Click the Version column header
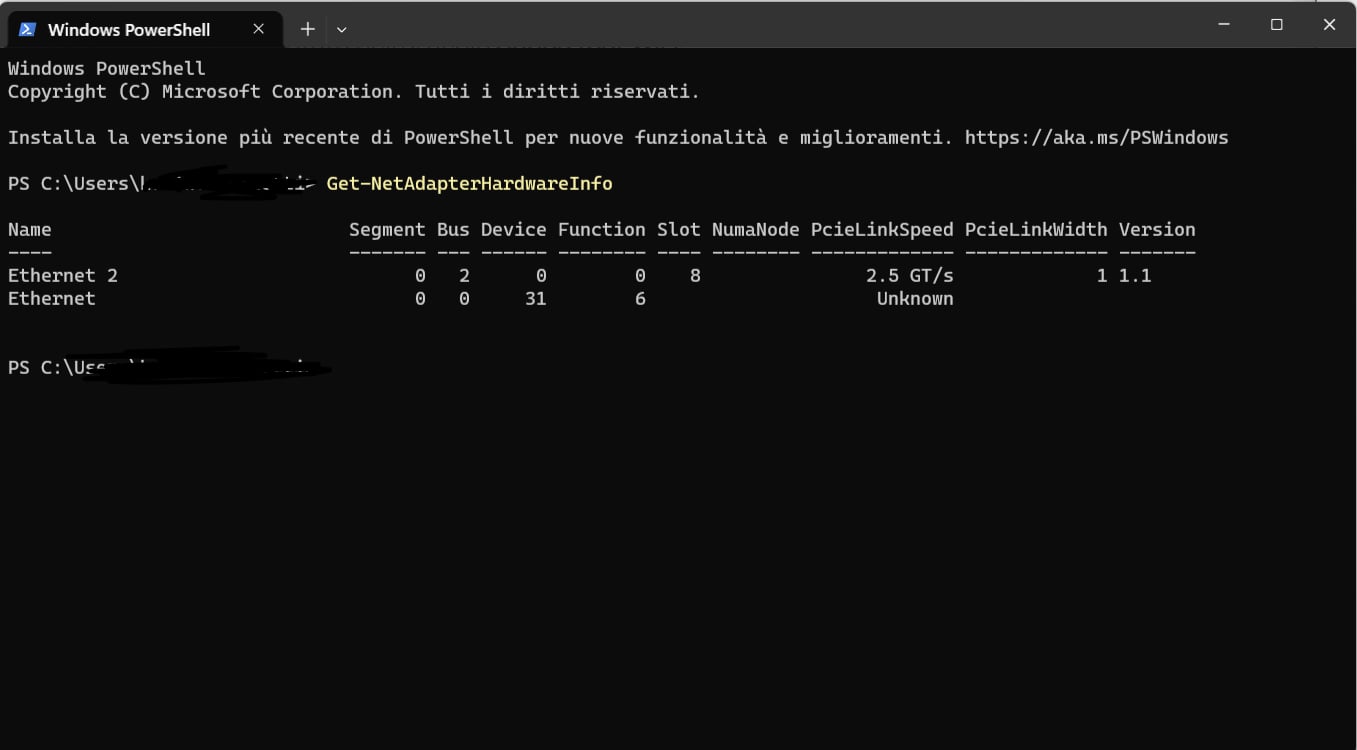 [1157, 230]
